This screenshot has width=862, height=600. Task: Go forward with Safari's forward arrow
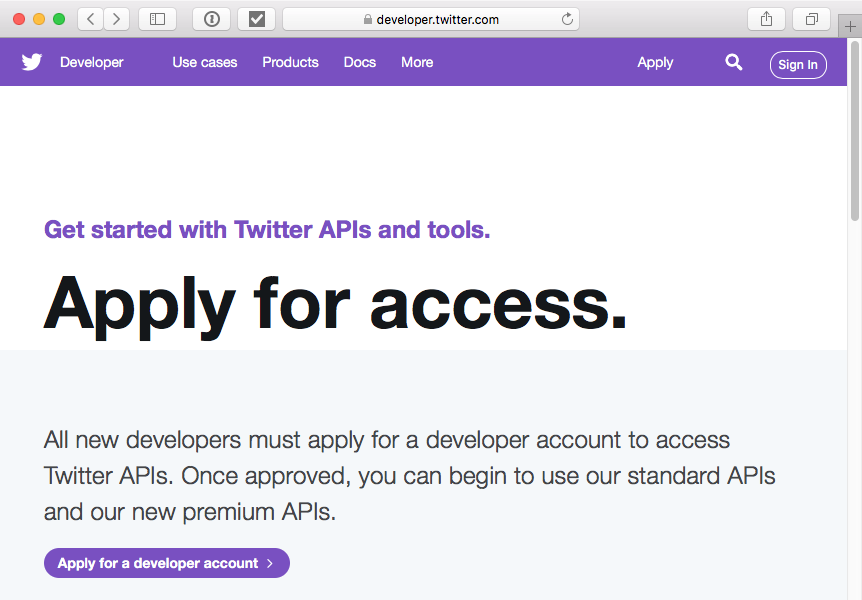[117, 19]
